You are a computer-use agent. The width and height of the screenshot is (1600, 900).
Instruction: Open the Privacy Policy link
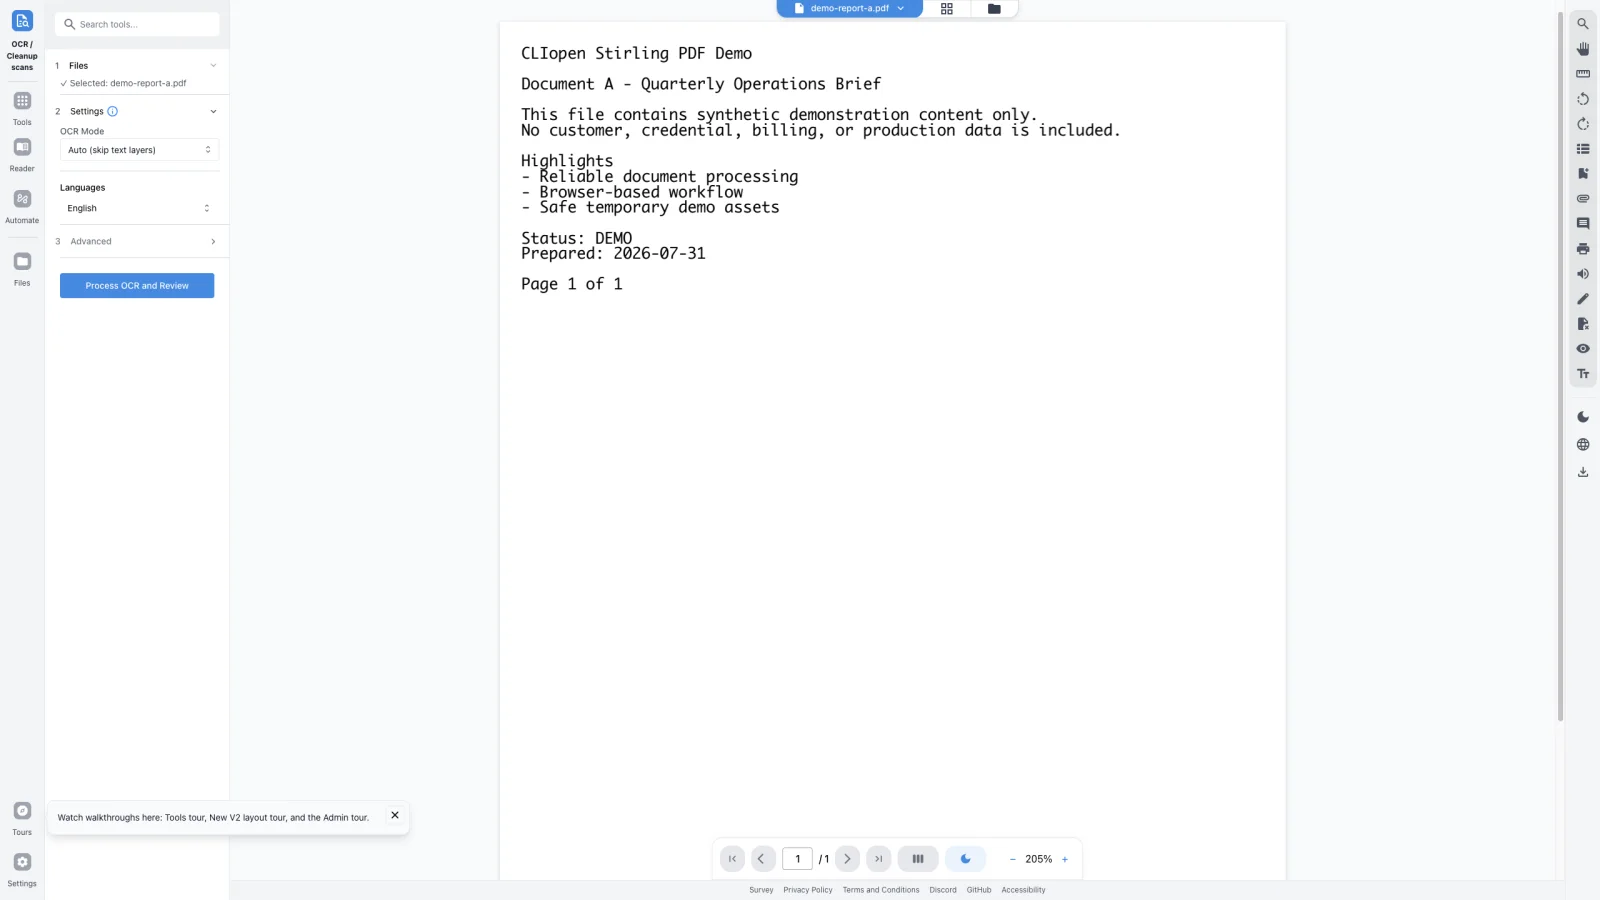pos(808,890)
